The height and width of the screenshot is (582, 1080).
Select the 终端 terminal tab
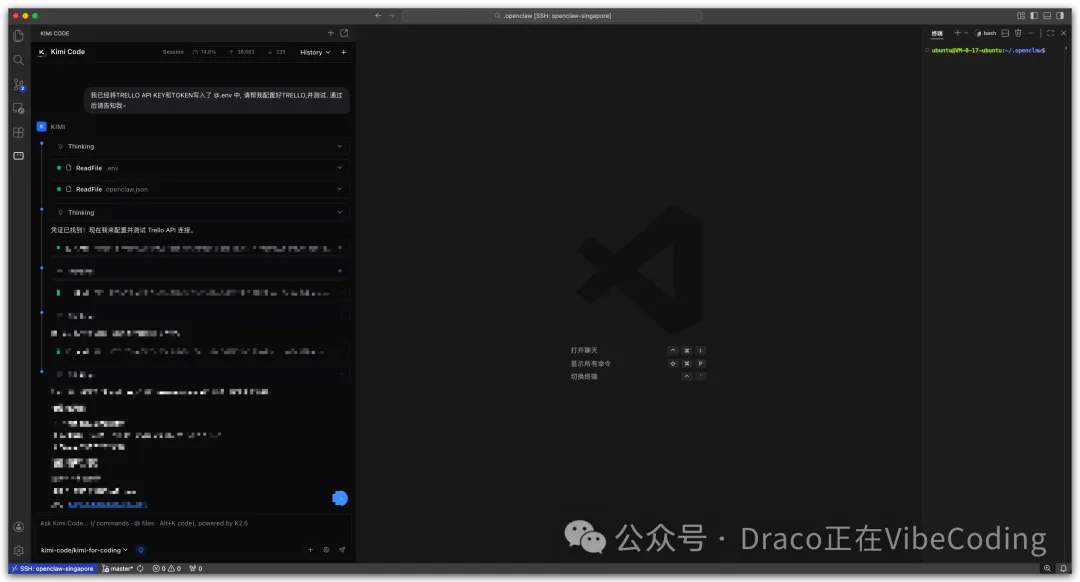[x=937, y=33]
